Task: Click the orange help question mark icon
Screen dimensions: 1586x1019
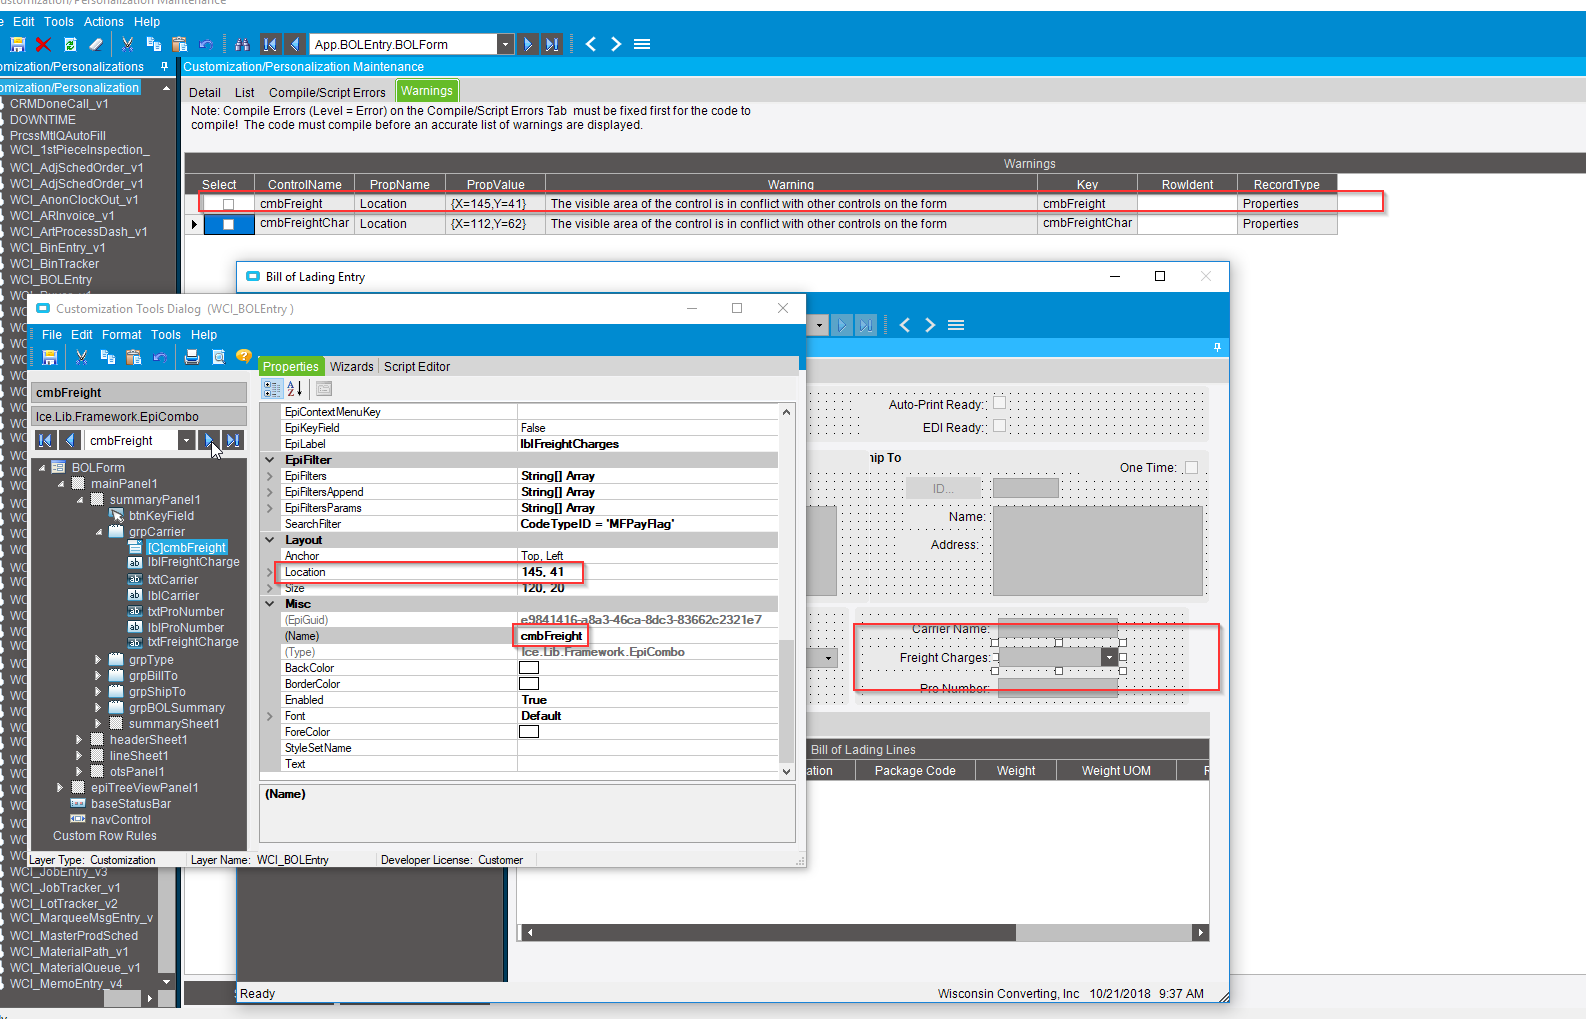Action: coord(243,356)
